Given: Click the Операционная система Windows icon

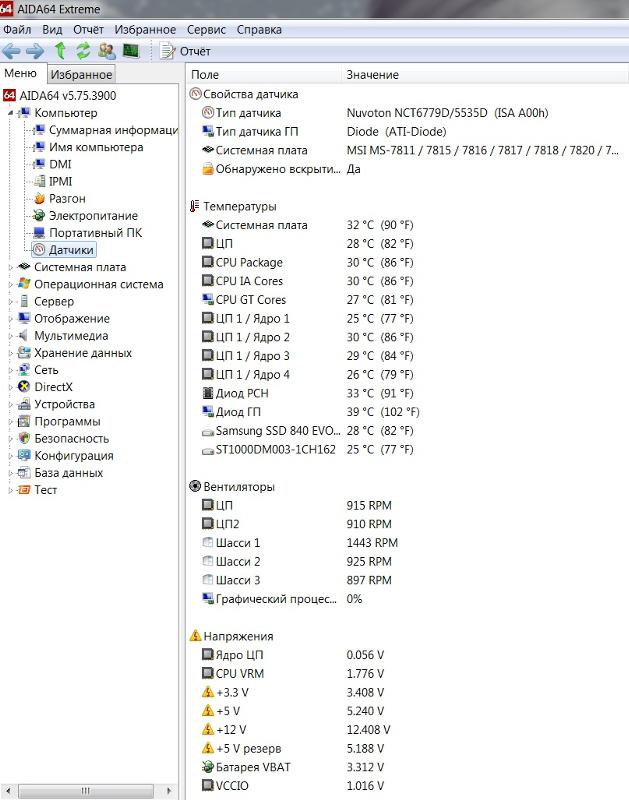Looking at the screenshot, I should tap(24, 284).
